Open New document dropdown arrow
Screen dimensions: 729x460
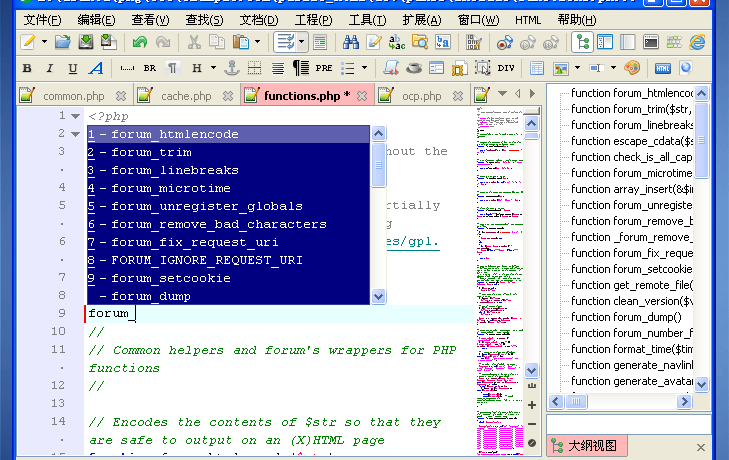pyautogui.click(x=44, y=42)
